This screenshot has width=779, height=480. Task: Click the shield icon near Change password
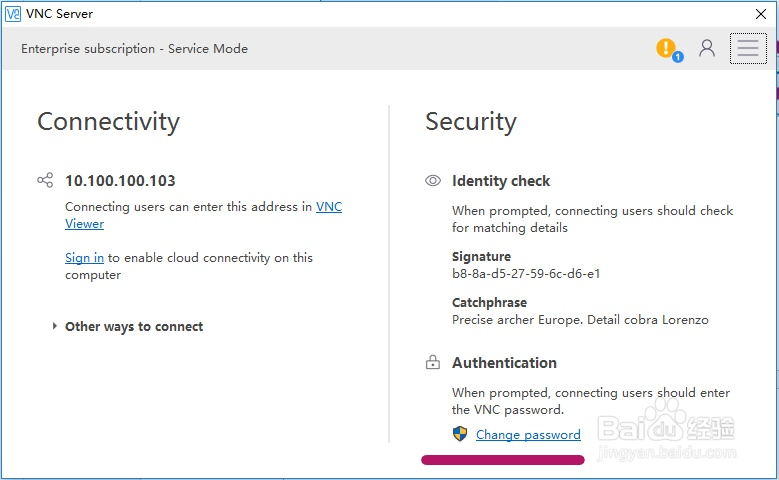click(x=460, y=434)
